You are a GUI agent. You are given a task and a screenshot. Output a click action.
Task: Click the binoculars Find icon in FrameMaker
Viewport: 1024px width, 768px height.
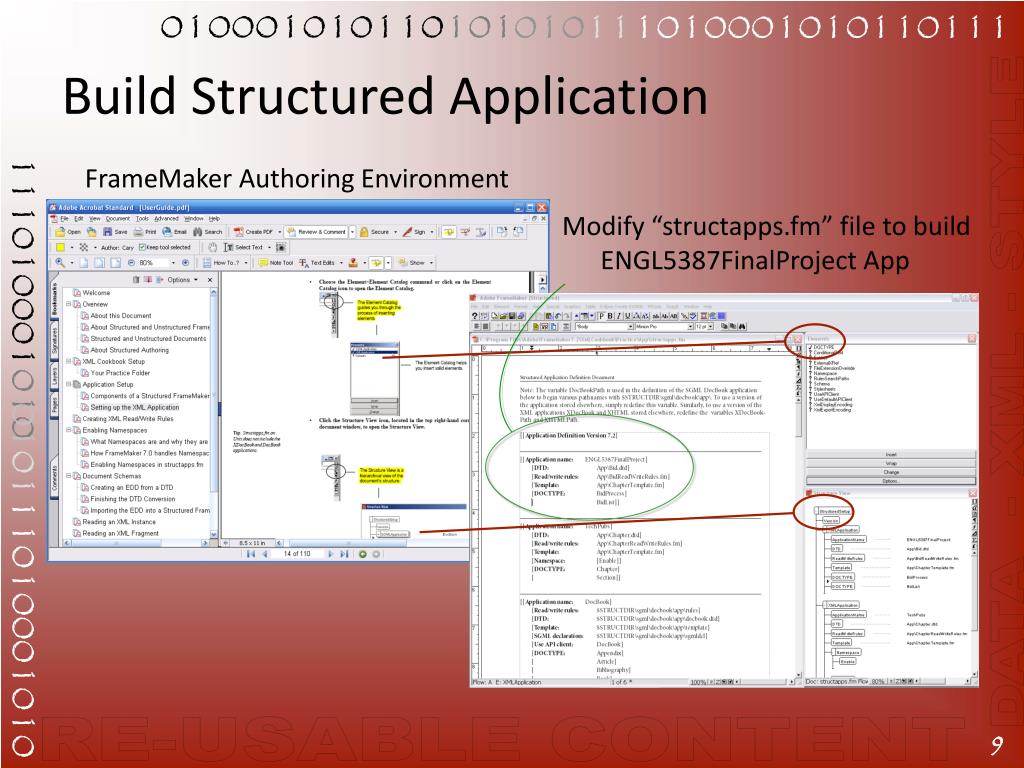click(x=743, y=326)
